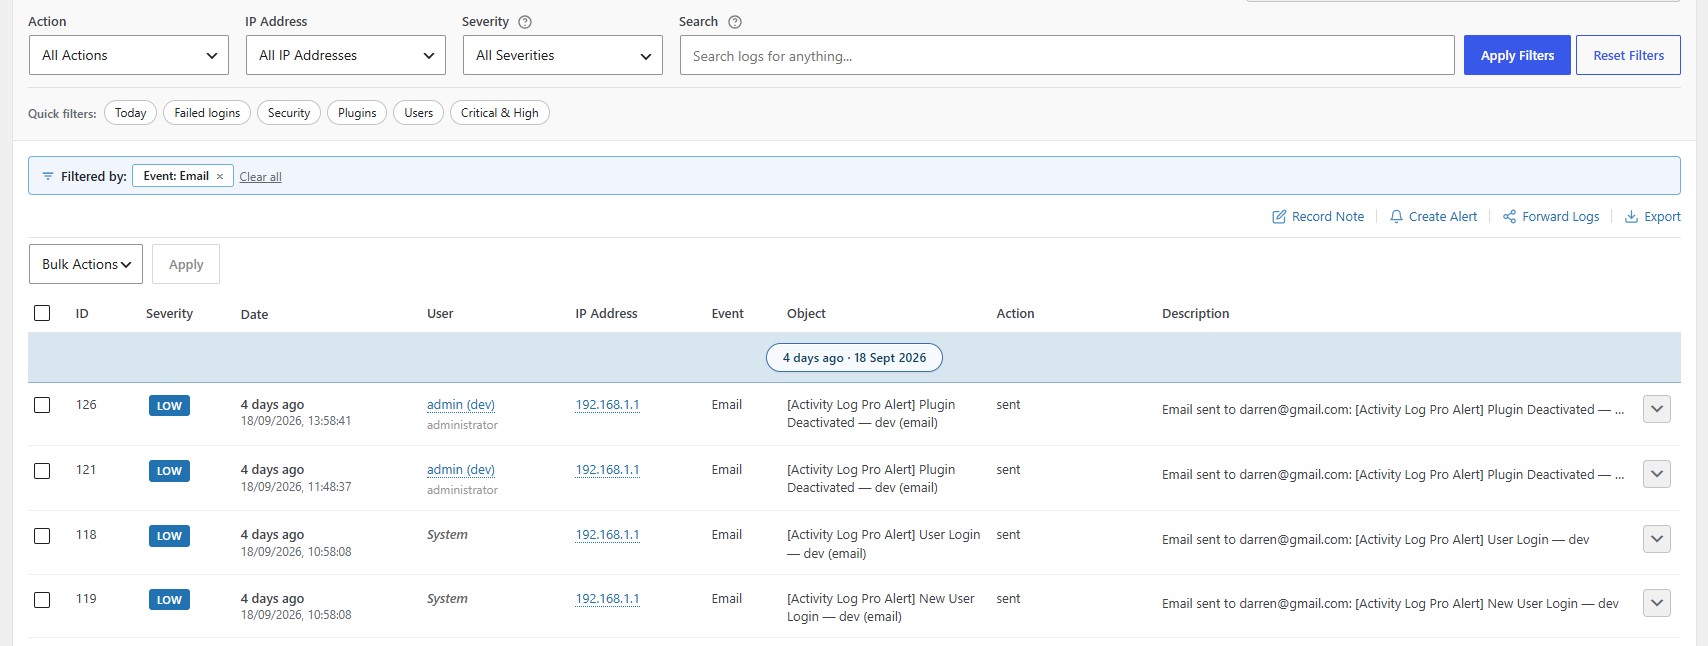Toggle the select-all checkbox in the table header
The width and height of the screenshot is (1708, 646).
click(x=42, y=313)
